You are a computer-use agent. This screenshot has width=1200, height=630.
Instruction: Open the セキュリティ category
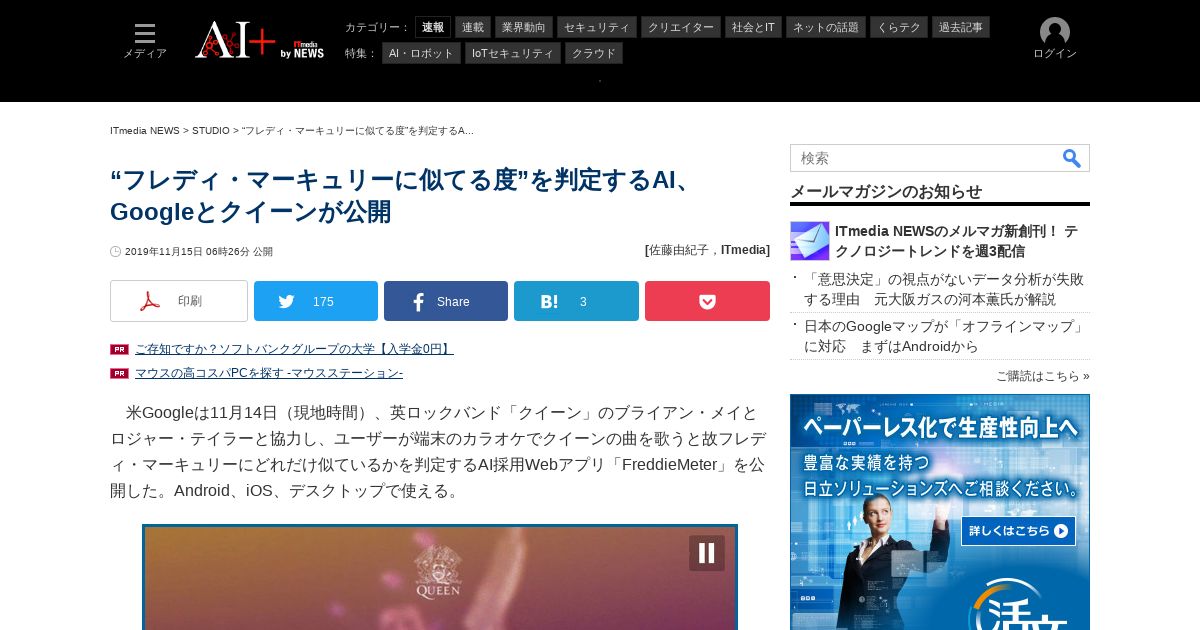[597, 27]
